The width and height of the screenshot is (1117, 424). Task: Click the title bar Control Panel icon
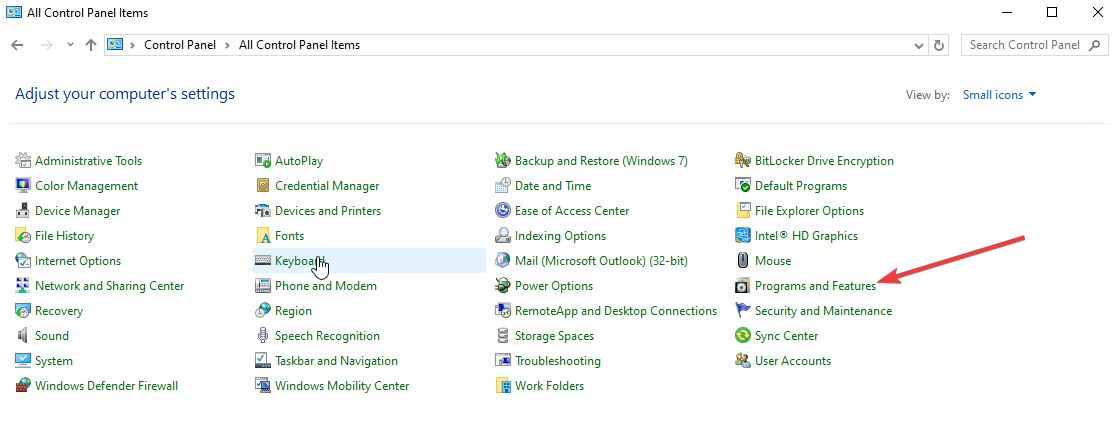pyautogui.click(x=14, y=12)
